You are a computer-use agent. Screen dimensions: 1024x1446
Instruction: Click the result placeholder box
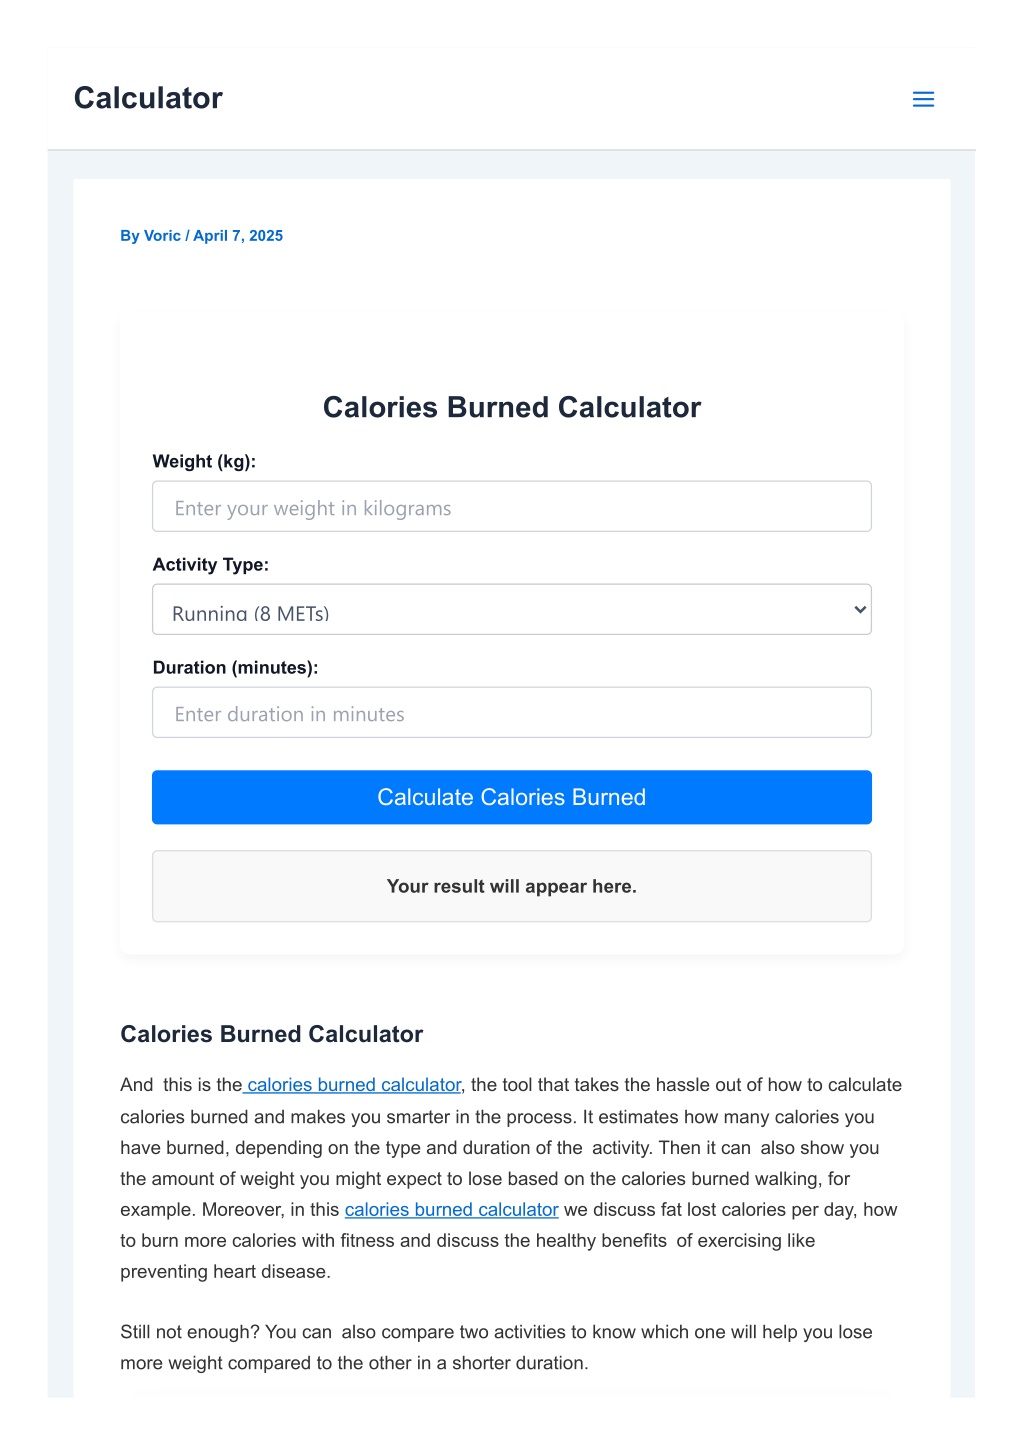tap(512, 886)
